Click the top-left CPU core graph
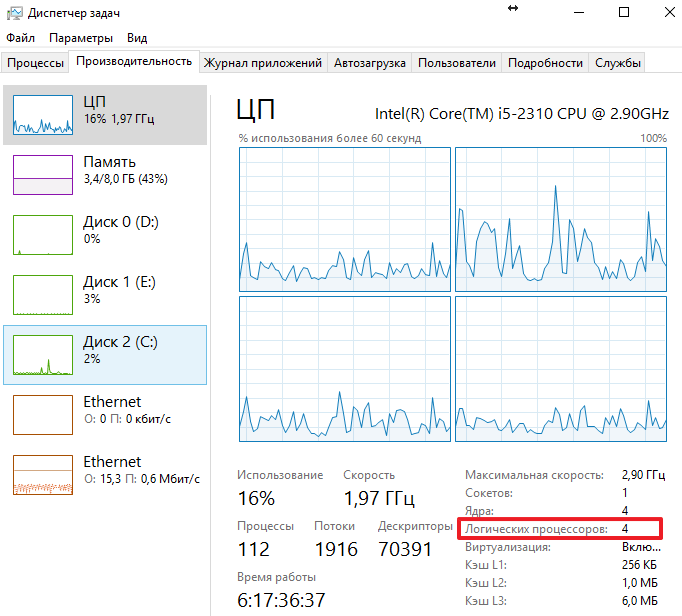 pyautogui.click(x=344, y=219)
